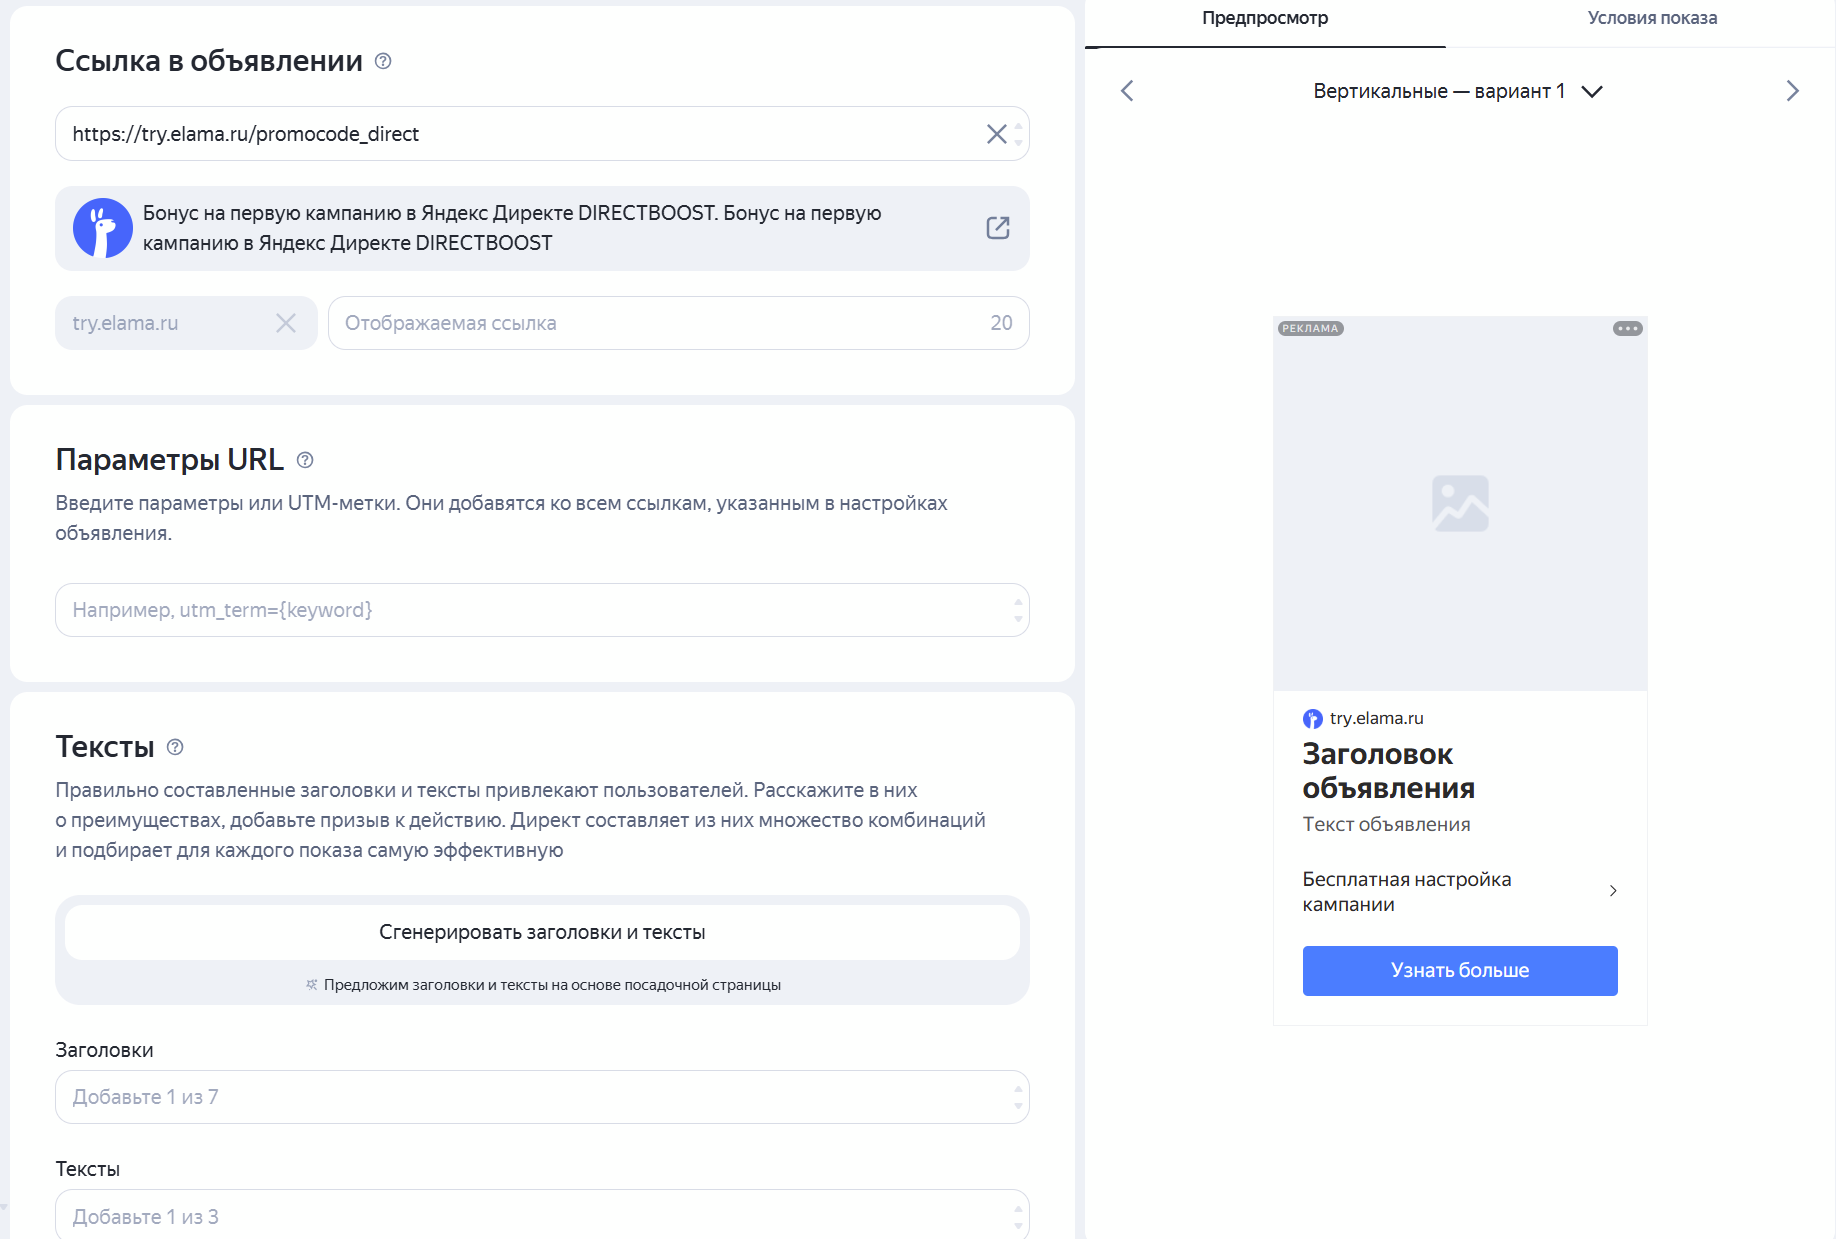This screenshot has width=1836, height=1239.
Task: Click resize handle of Тексты field
Action: 1018,1216
